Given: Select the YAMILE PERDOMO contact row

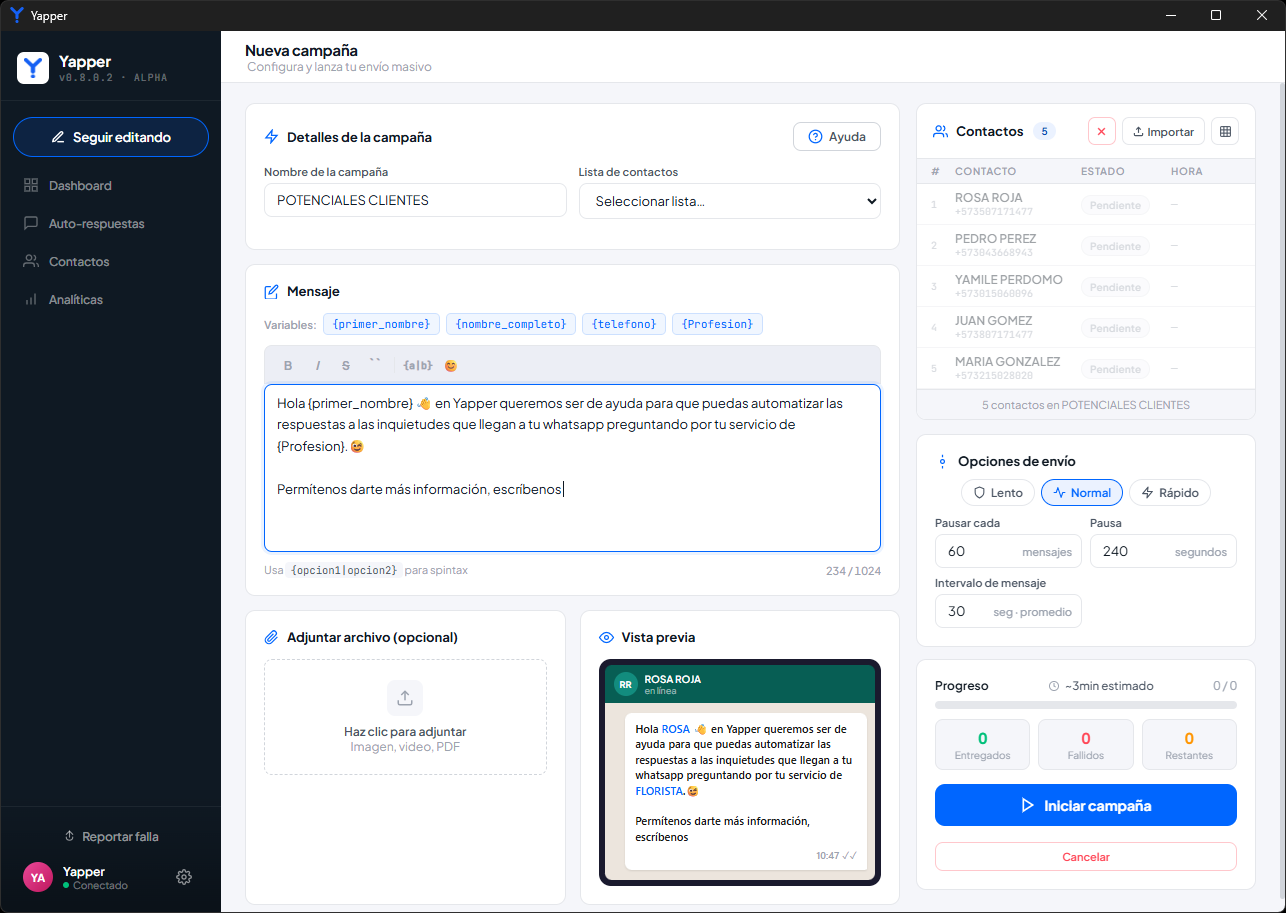Looking at the screenshot, I should coord(1086,286).
